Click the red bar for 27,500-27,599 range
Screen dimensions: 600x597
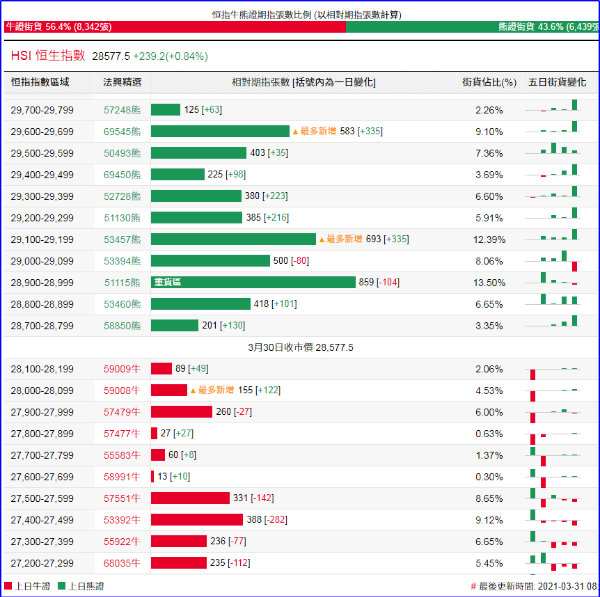click(x=190, y=498)
